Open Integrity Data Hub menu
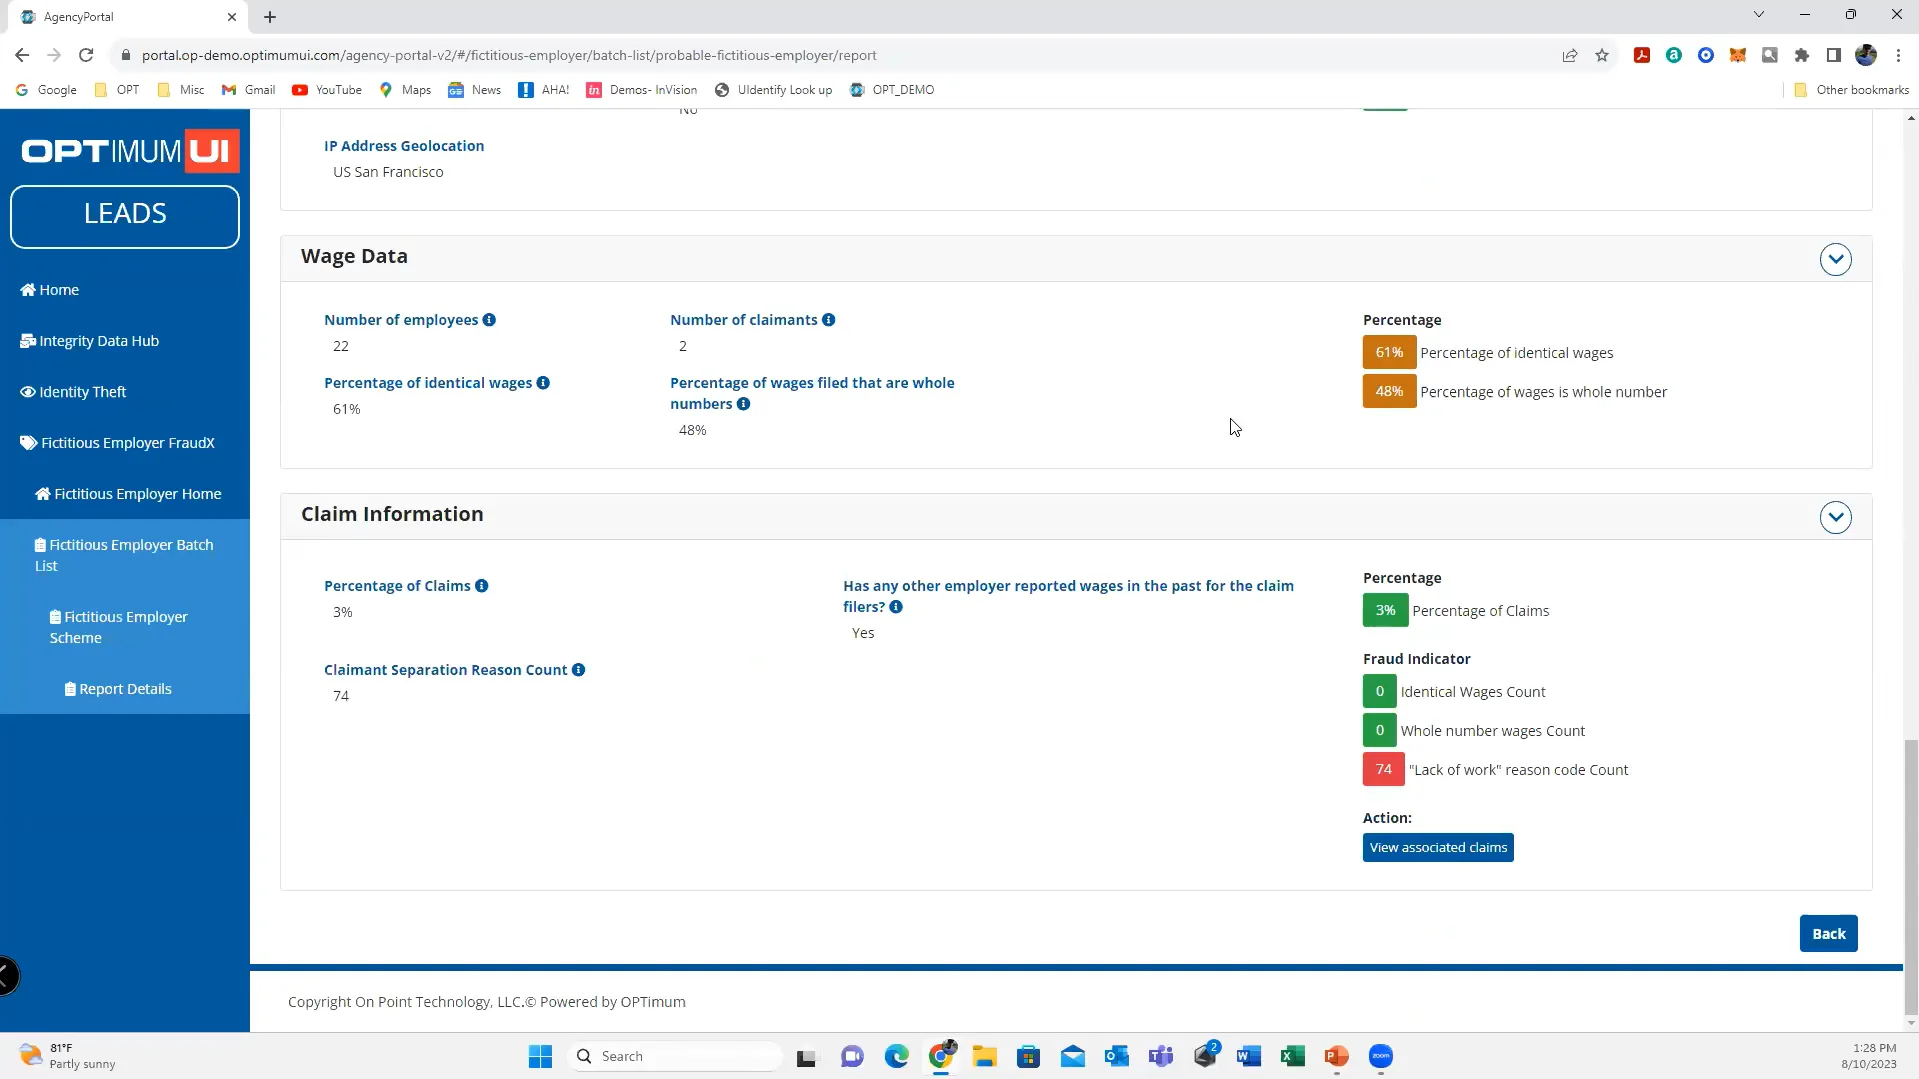Viewport: 1919px width, 1079px height. (90, 341)
